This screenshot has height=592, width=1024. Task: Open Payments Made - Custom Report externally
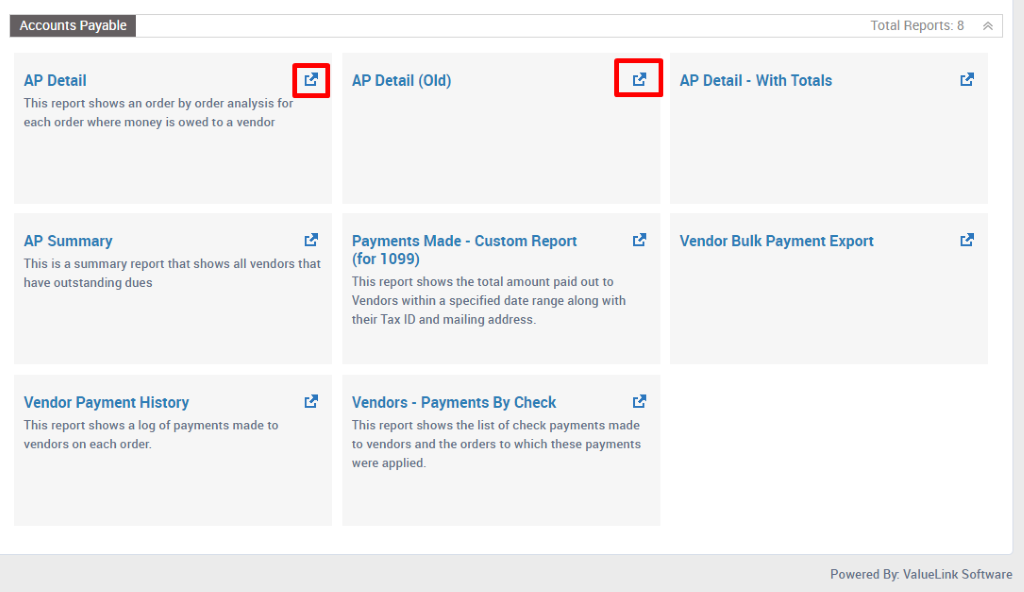point(638,240)
